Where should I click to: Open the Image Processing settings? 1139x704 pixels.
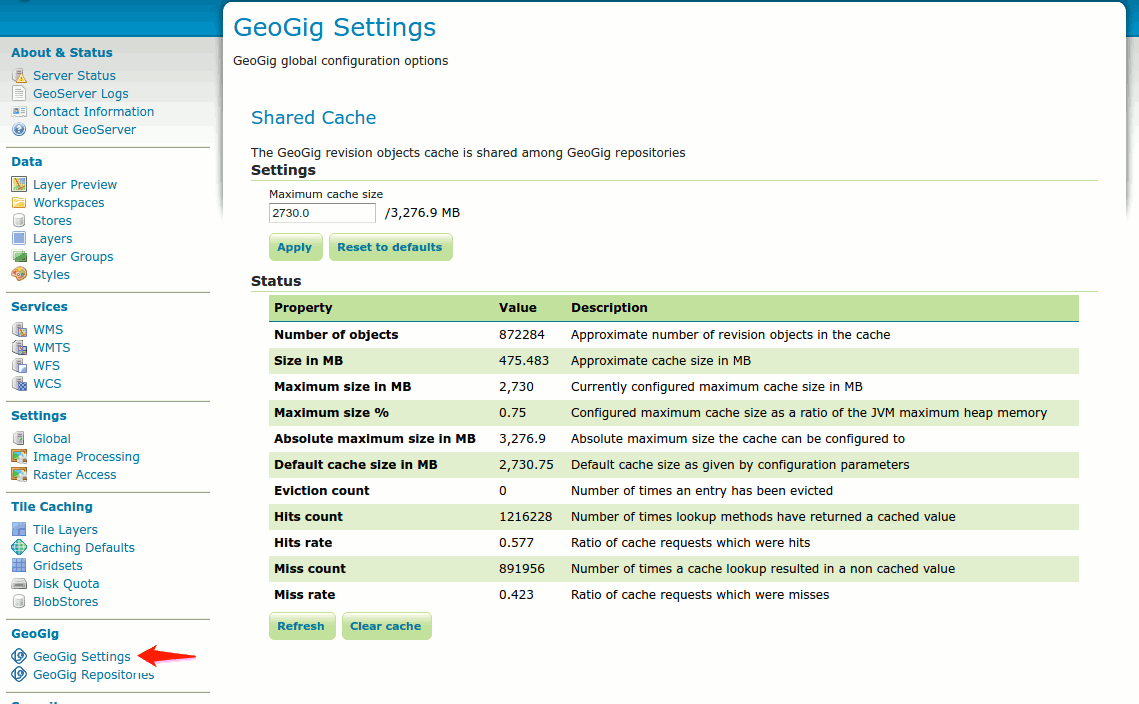click(x=18, y=456)
